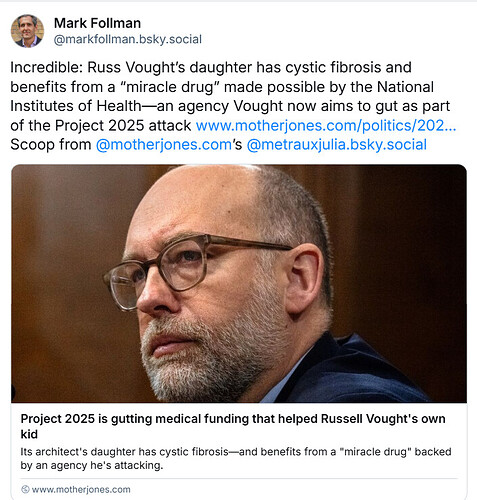Visit the @metrauxjulia.bsky.social mention profile
The image size is (477, 500).
(337, 145)
